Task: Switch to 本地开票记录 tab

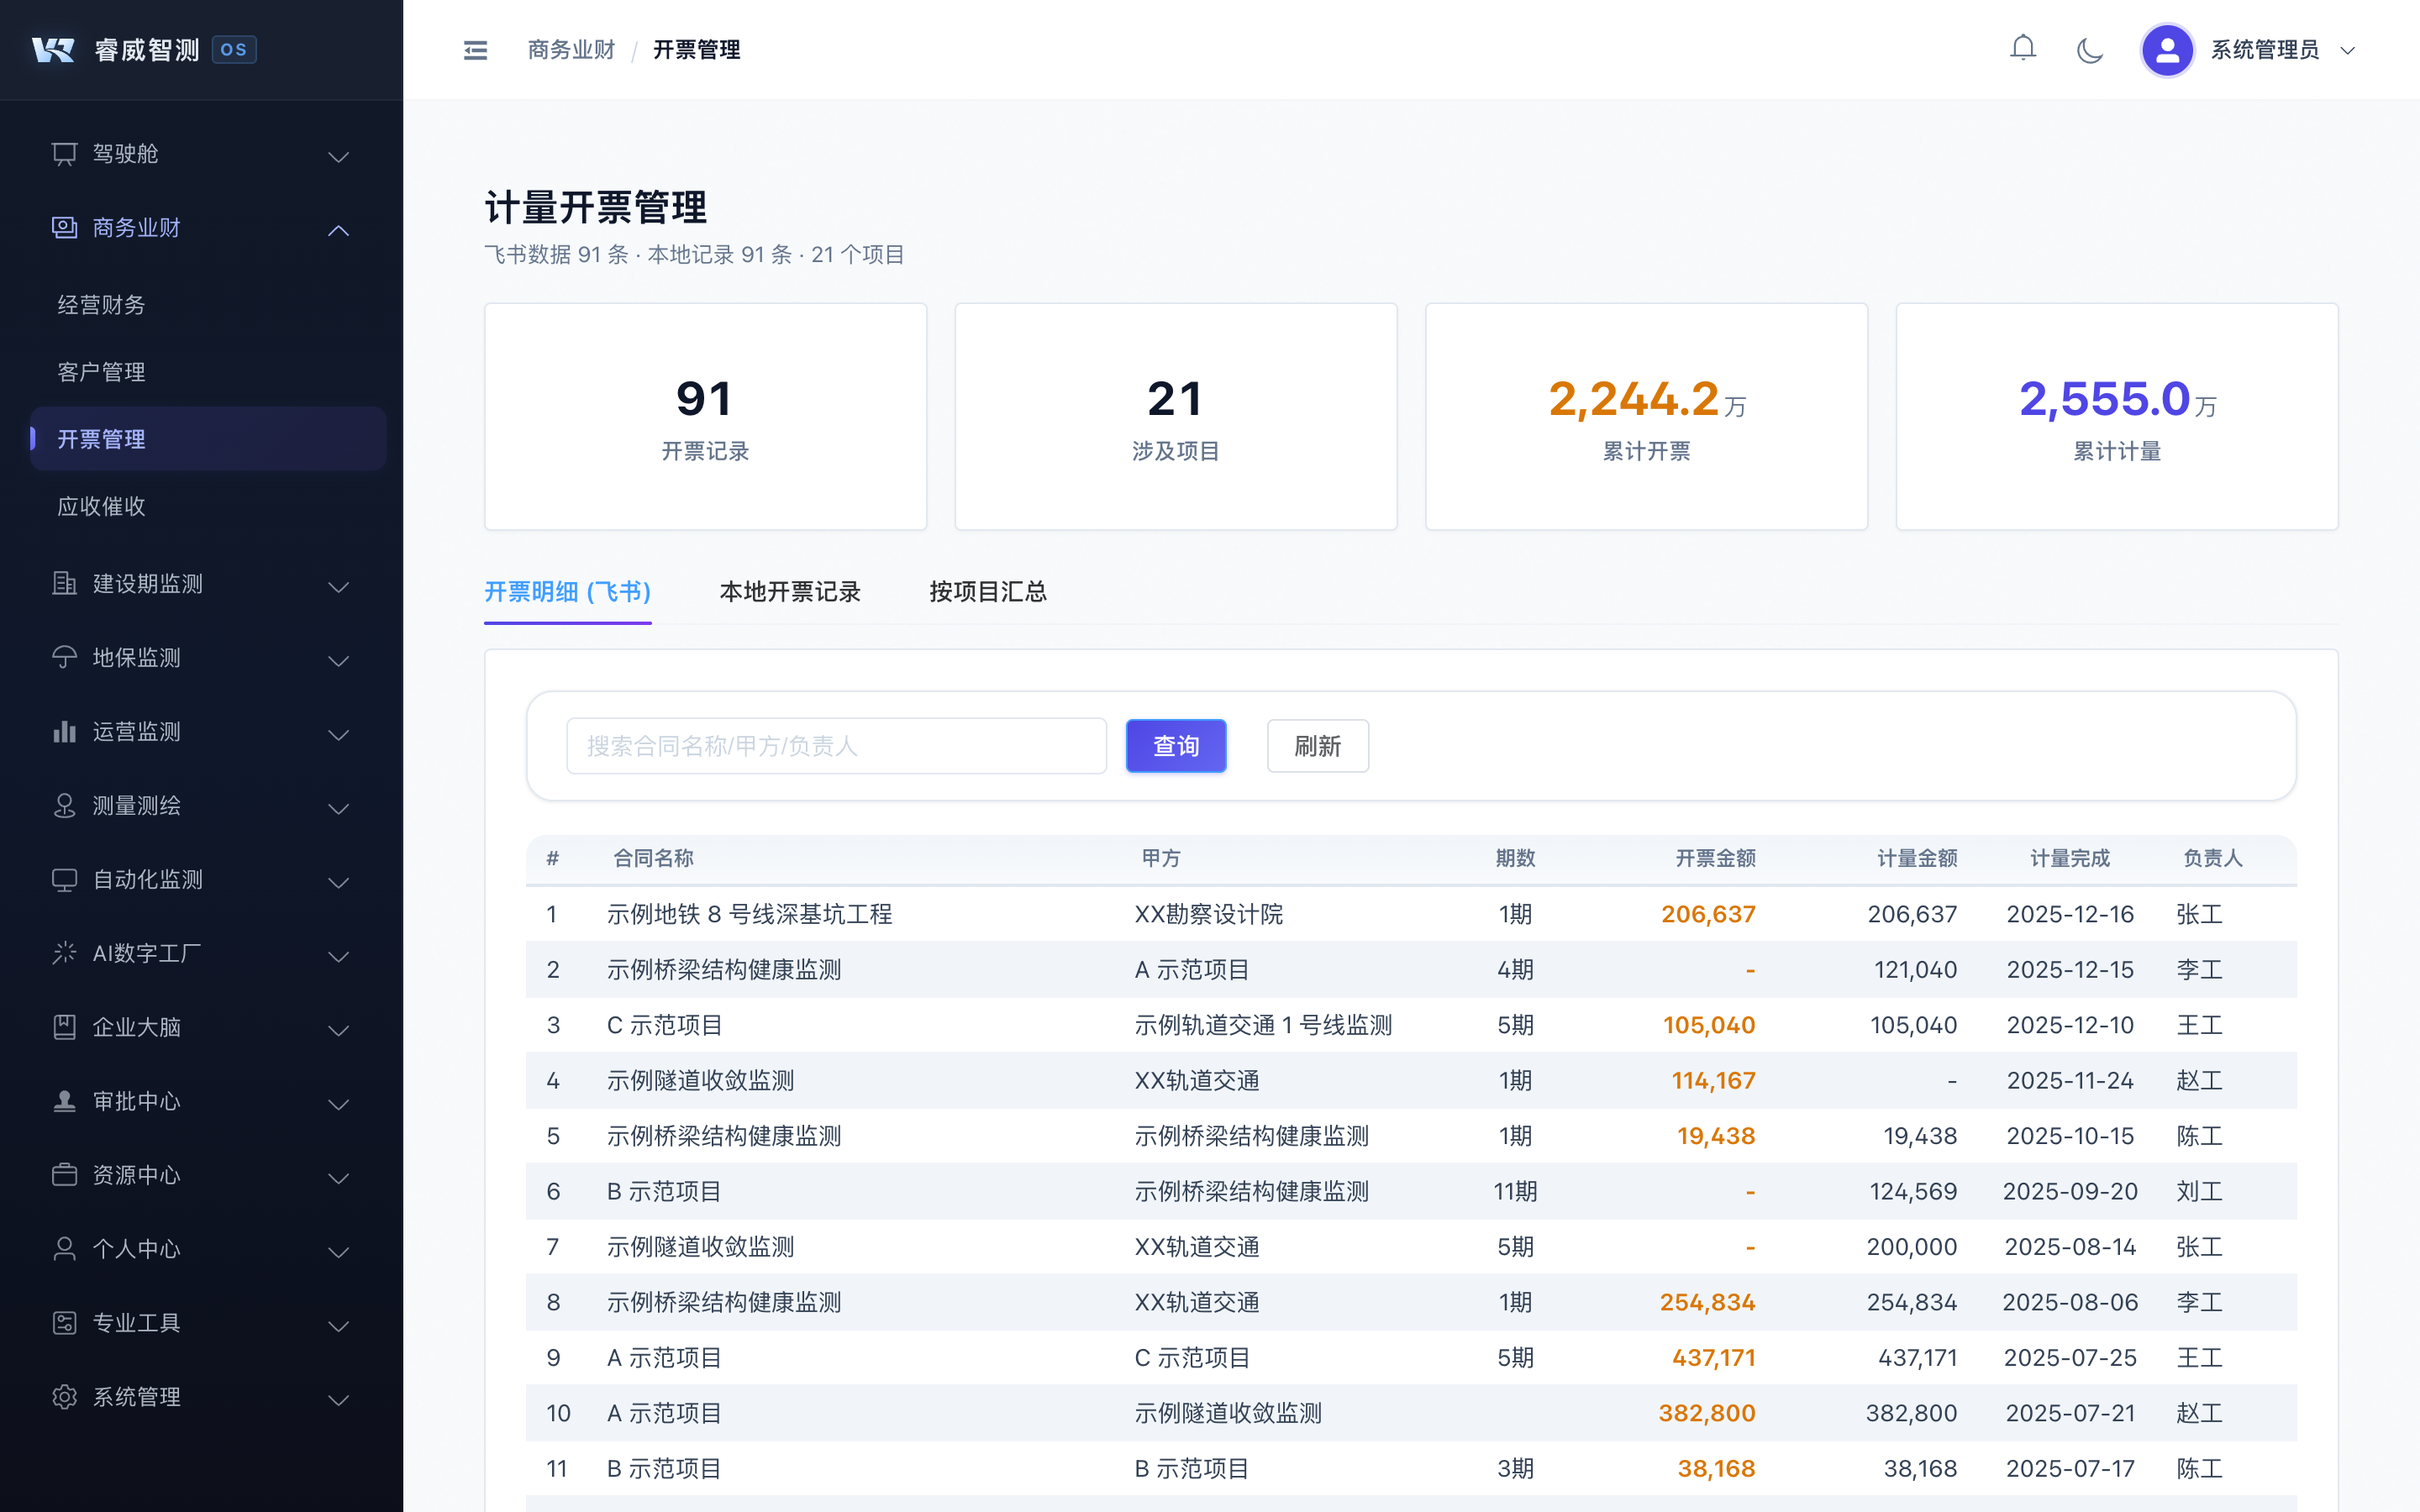Action: (x=789, y=592)
